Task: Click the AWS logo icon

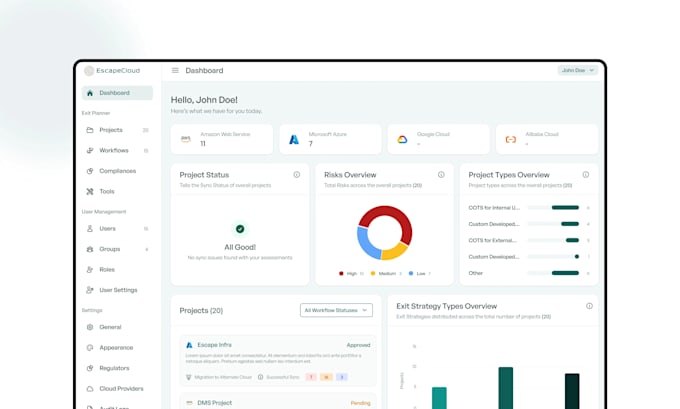Action: (186, 139)
